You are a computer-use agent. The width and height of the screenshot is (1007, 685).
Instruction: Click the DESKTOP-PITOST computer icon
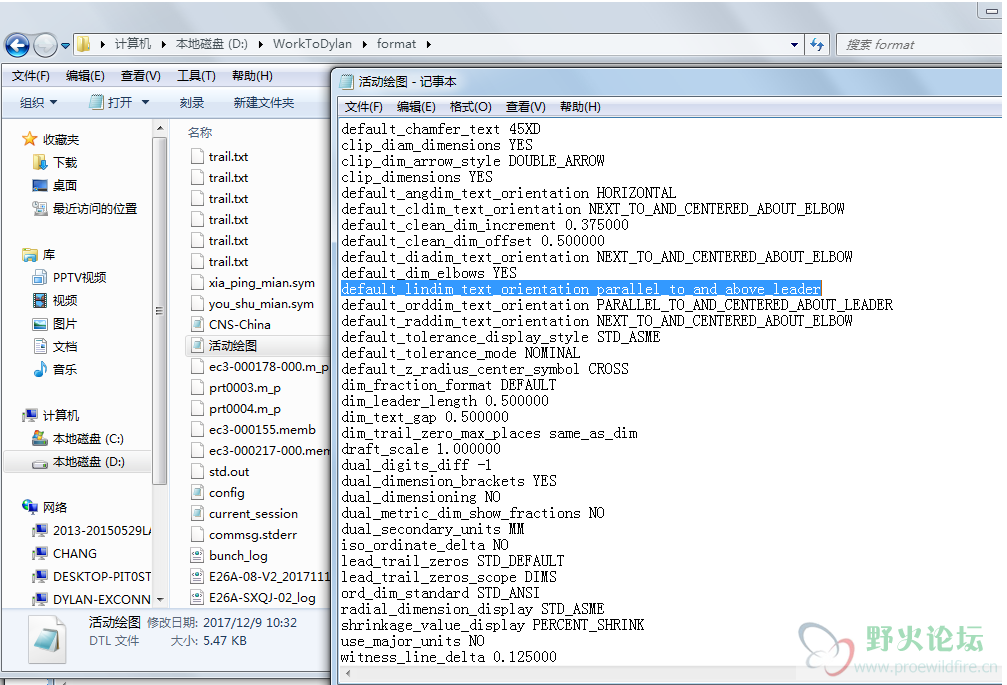[40, 577]
